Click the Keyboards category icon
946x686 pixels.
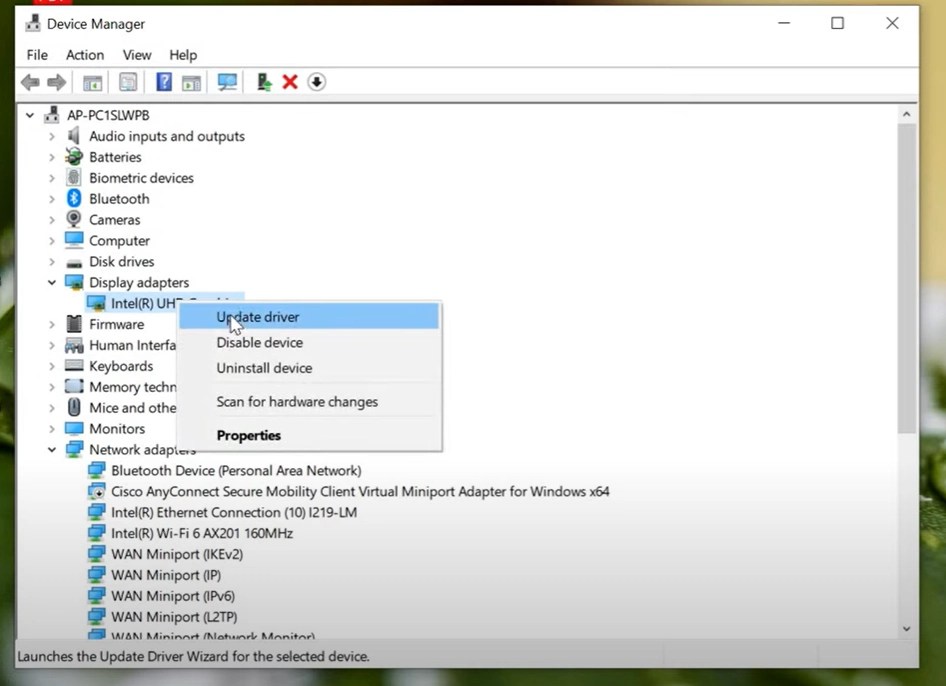tap(74, 366)
